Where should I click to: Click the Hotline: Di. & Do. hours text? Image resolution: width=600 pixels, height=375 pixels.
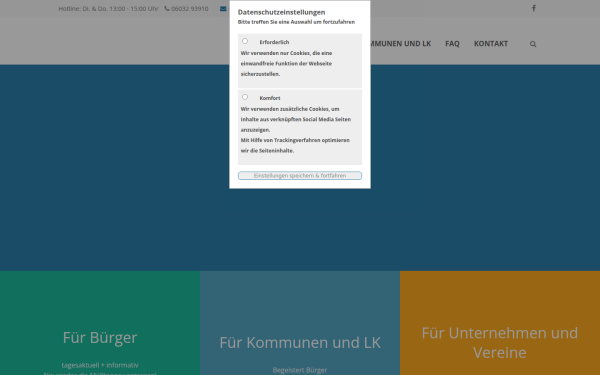108,8
